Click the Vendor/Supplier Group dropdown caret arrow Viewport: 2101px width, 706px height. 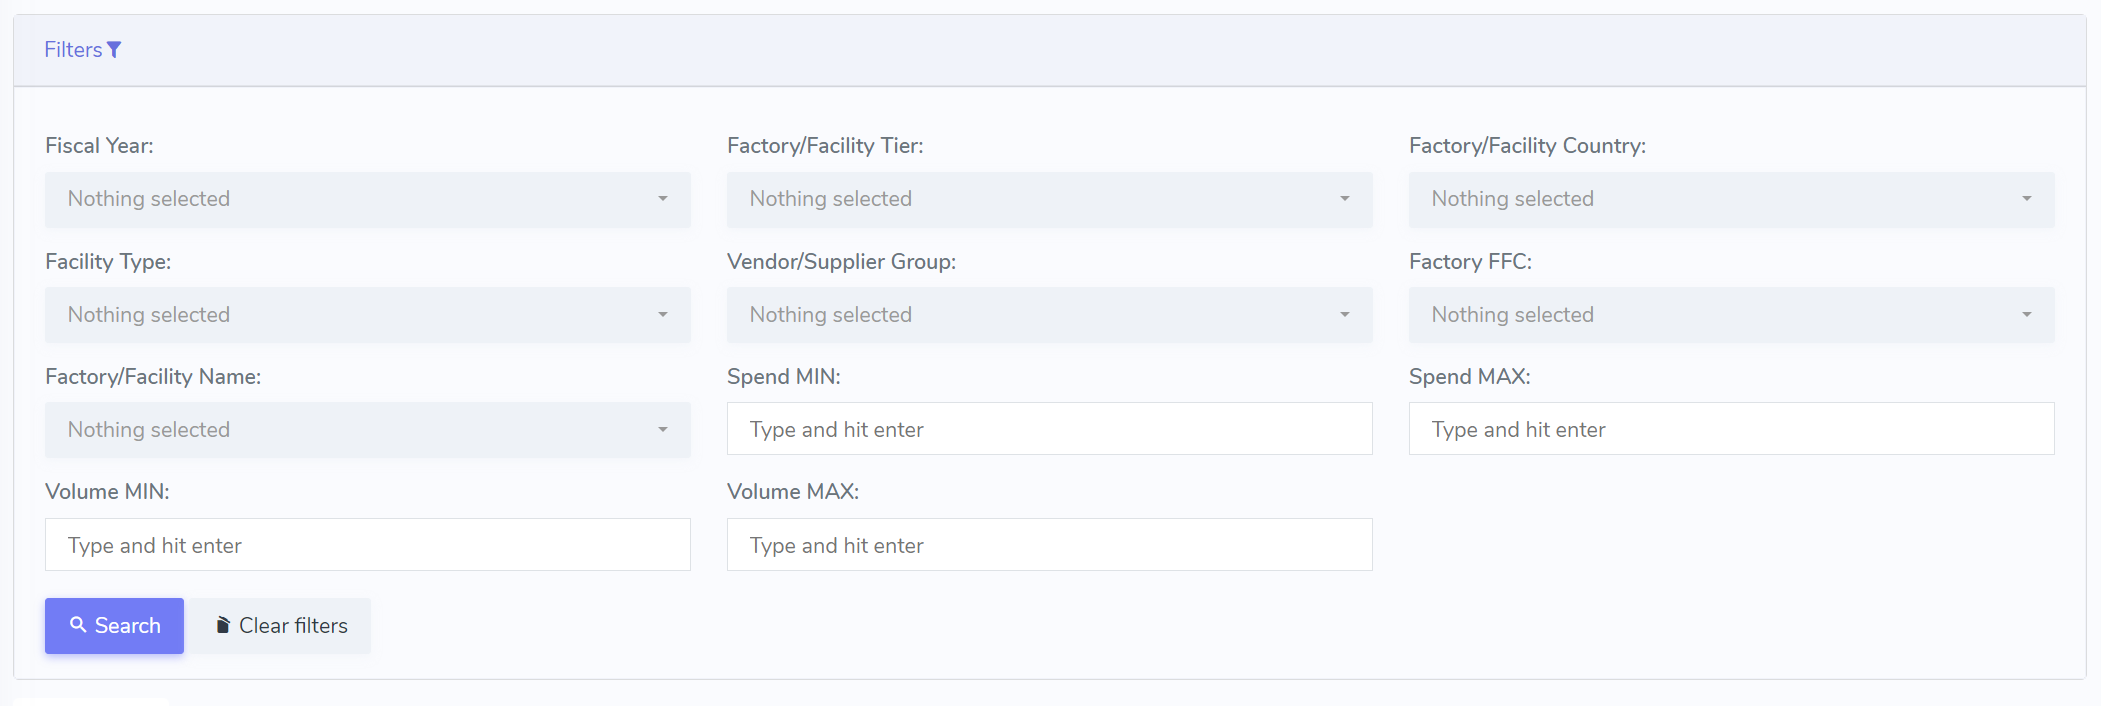tap(1344, 315)
